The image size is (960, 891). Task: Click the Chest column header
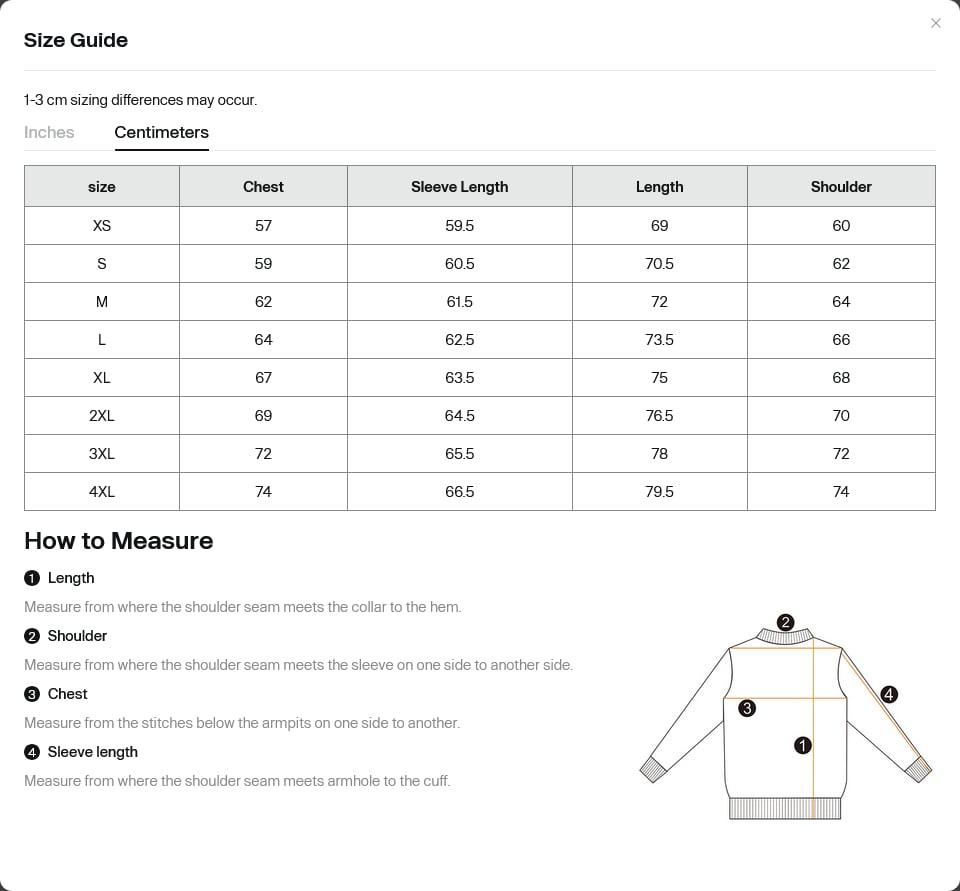tap(263, 186)
